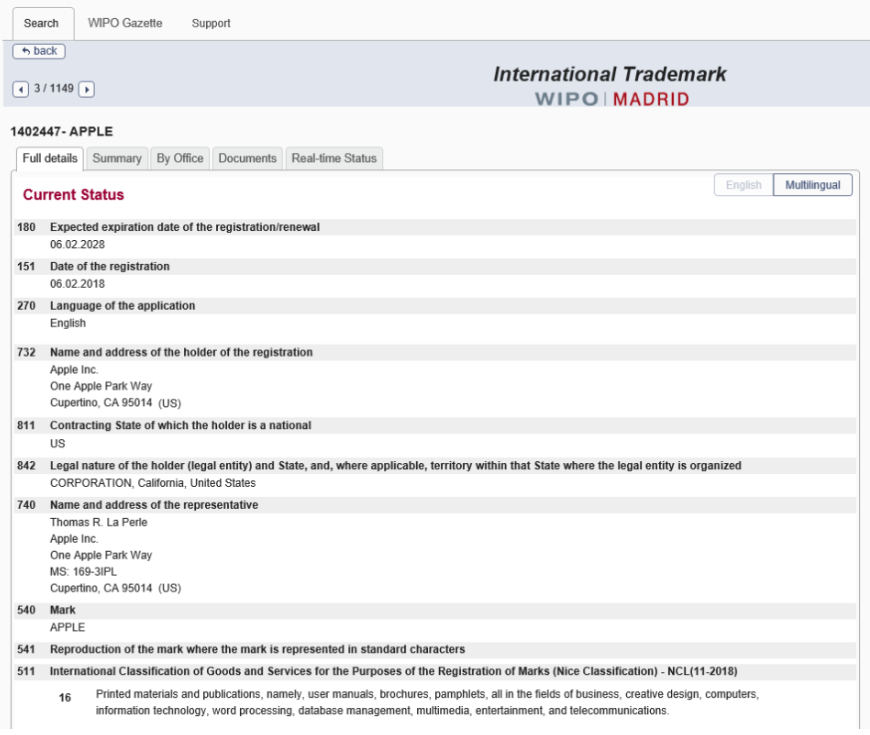Viewport: 870px width, 735px height.
Task: Select the expiration date 06.02.2028
Action: click(x=77, y=245)
